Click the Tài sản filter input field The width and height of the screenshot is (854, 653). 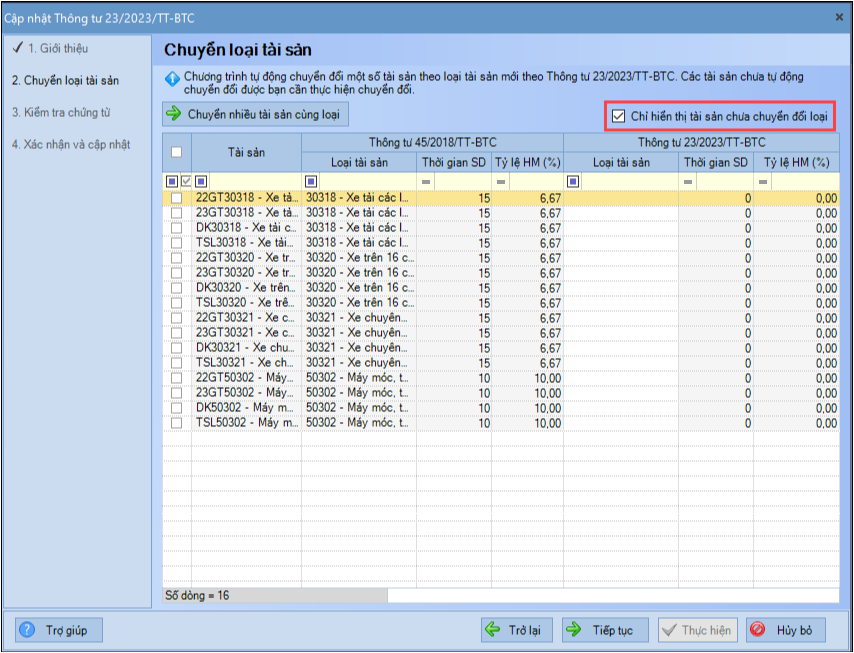pyautogui.click(x=254, y=181)
